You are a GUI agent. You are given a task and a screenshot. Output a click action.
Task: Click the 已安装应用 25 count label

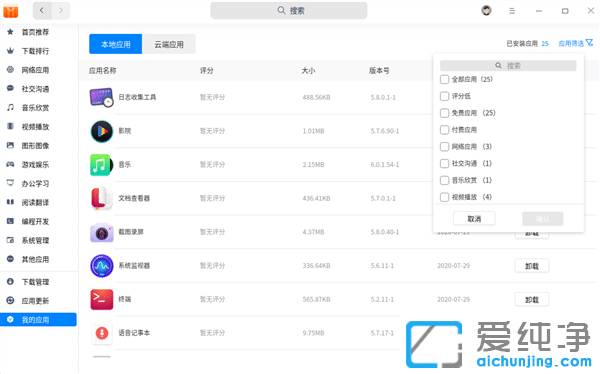527,44
